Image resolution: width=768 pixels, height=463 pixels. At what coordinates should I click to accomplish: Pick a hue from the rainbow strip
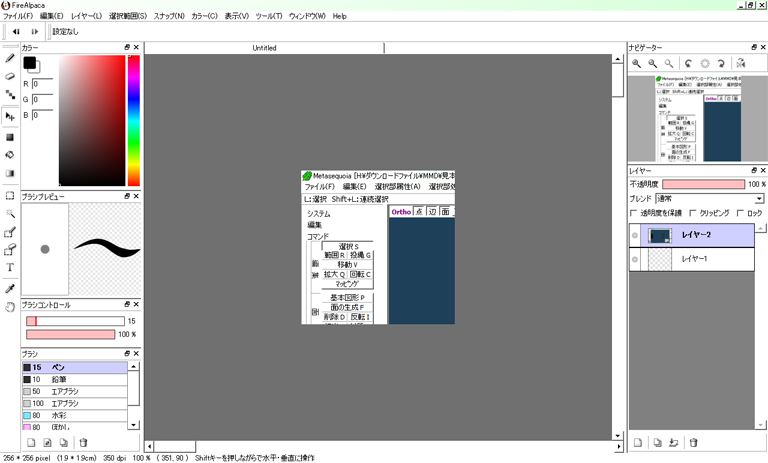click(134, 121)
